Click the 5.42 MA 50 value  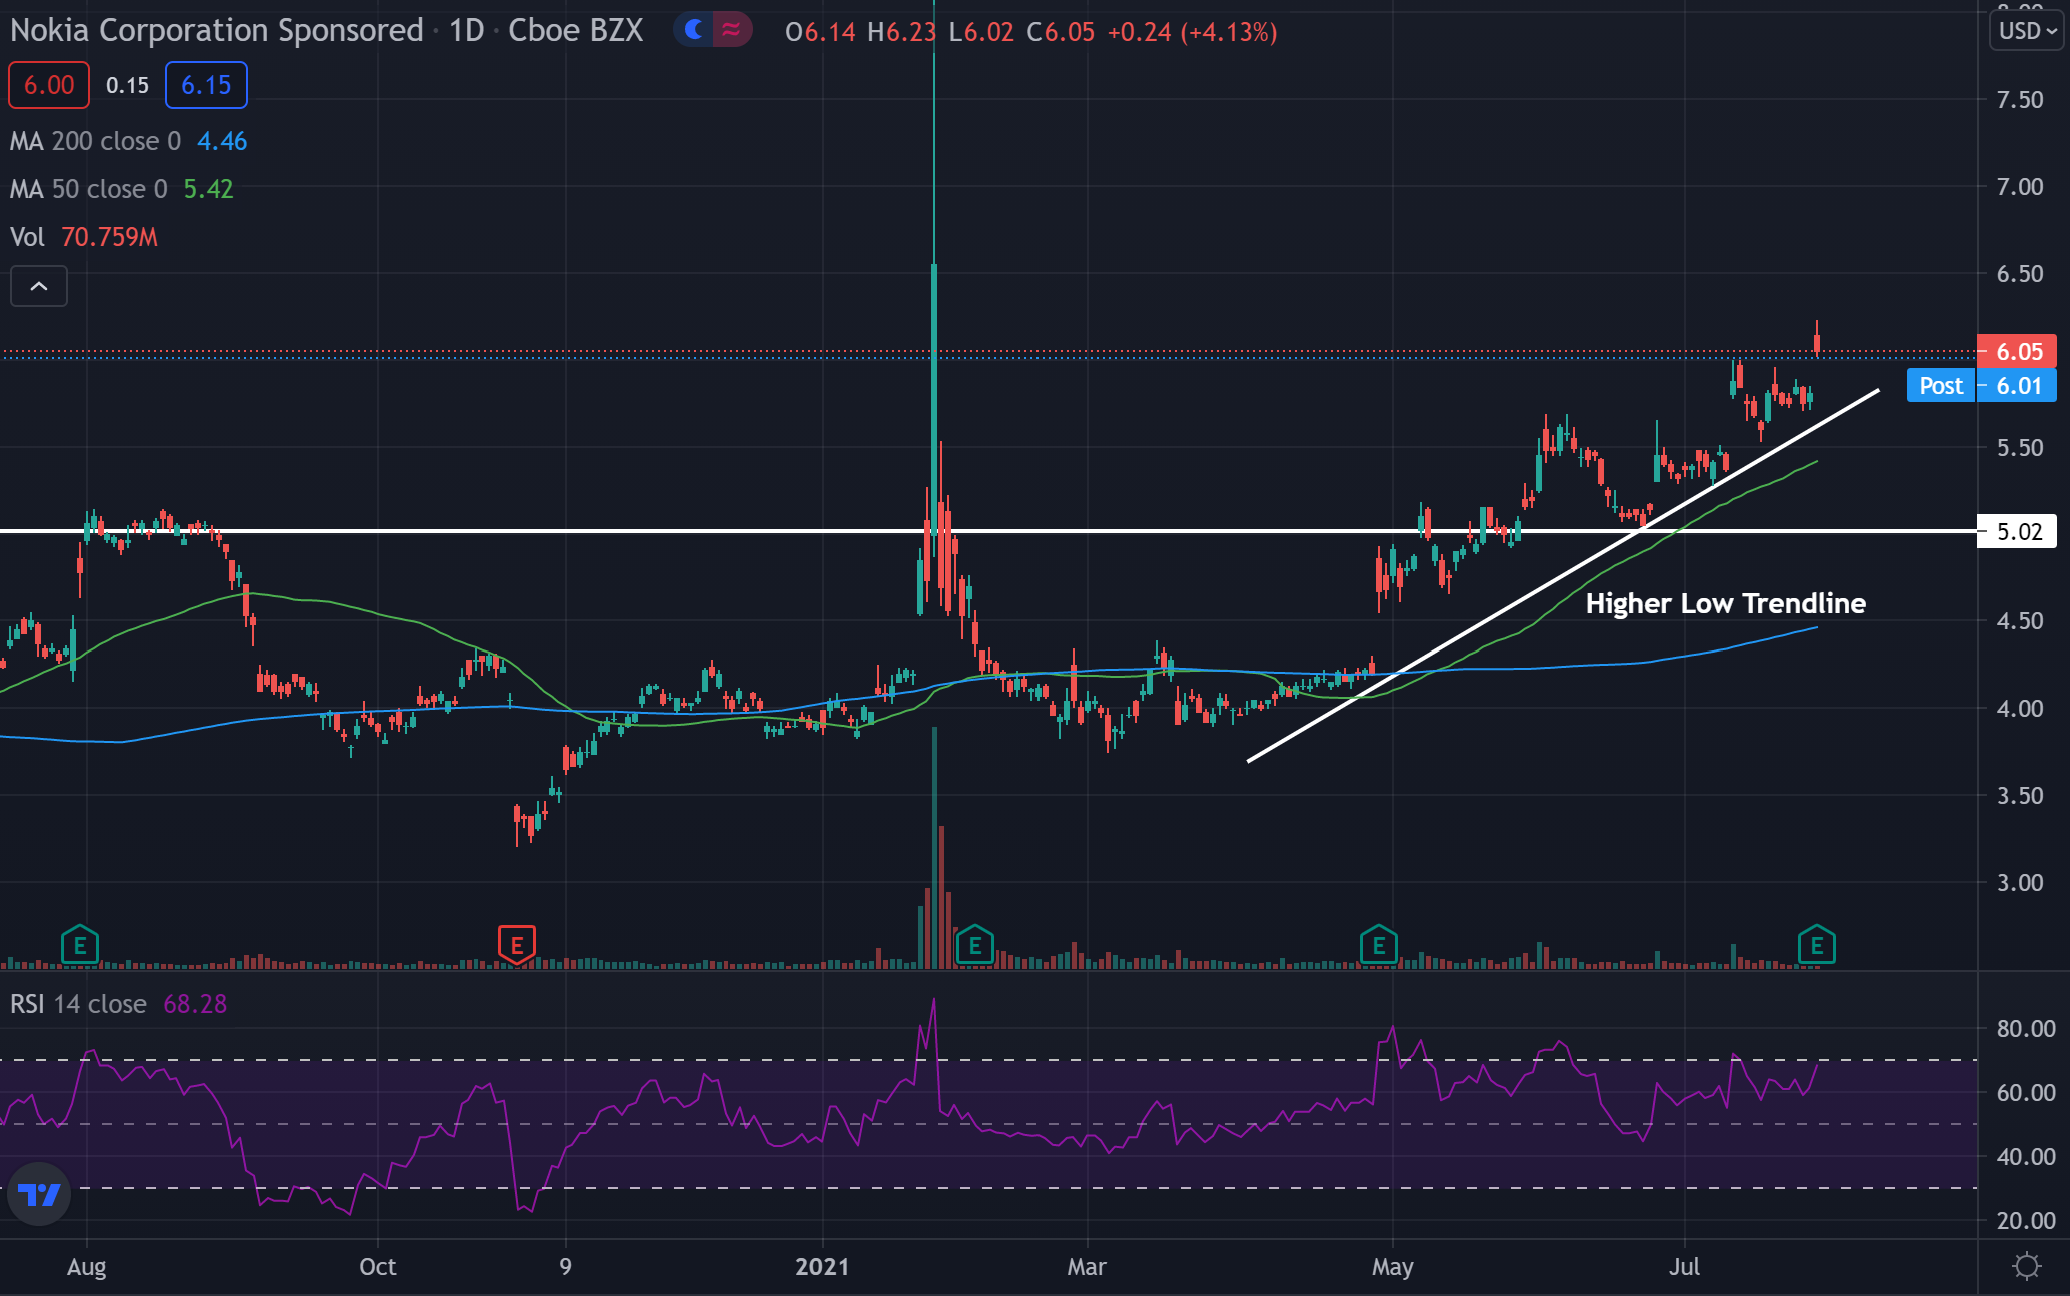click(x=208, y=189)
